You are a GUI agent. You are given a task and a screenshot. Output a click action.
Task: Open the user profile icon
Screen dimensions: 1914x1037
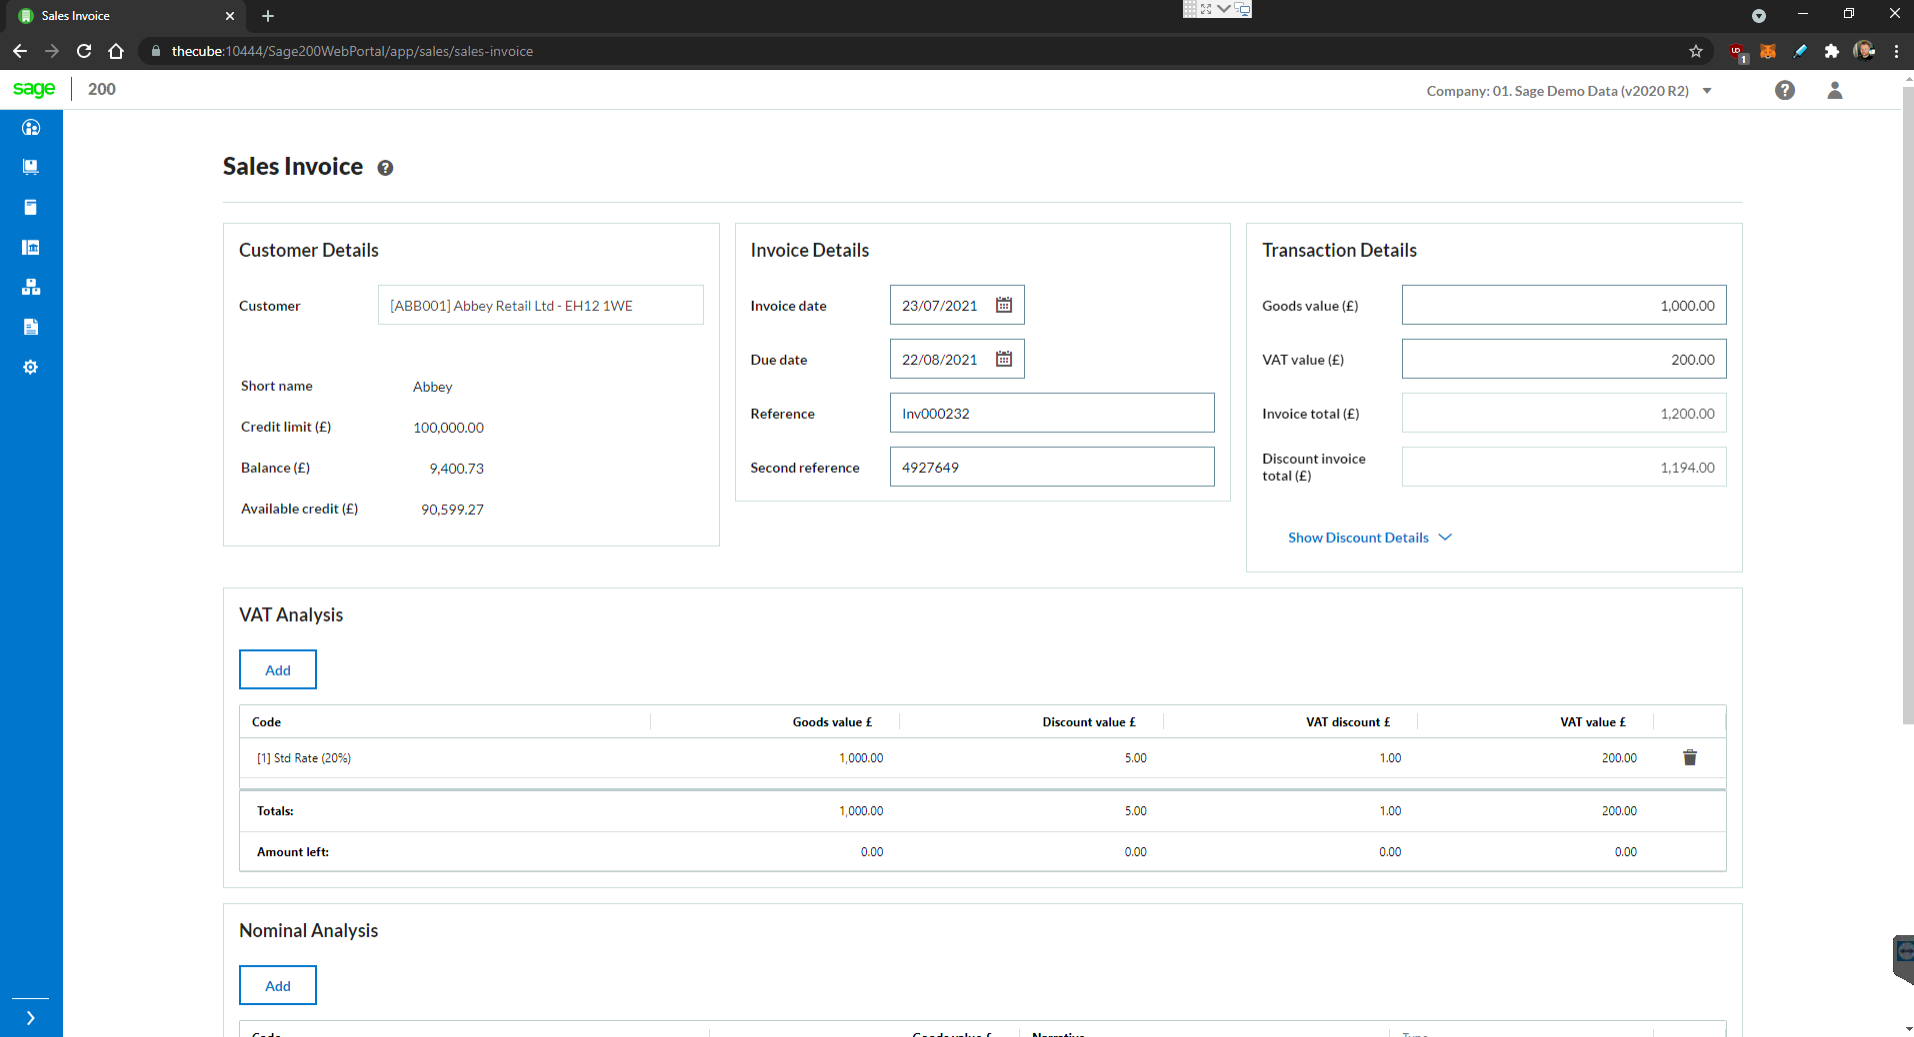(x=1835, y=90)
